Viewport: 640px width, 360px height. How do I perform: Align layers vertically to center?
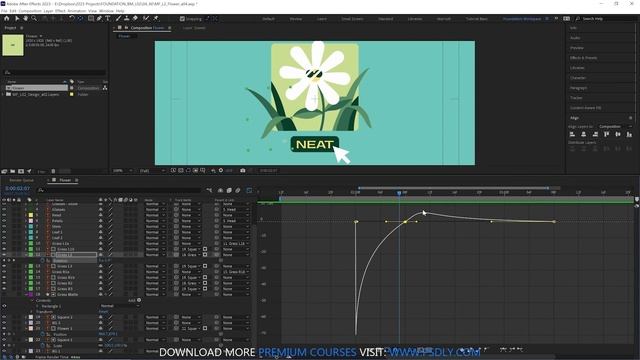(x=618, y=134)
